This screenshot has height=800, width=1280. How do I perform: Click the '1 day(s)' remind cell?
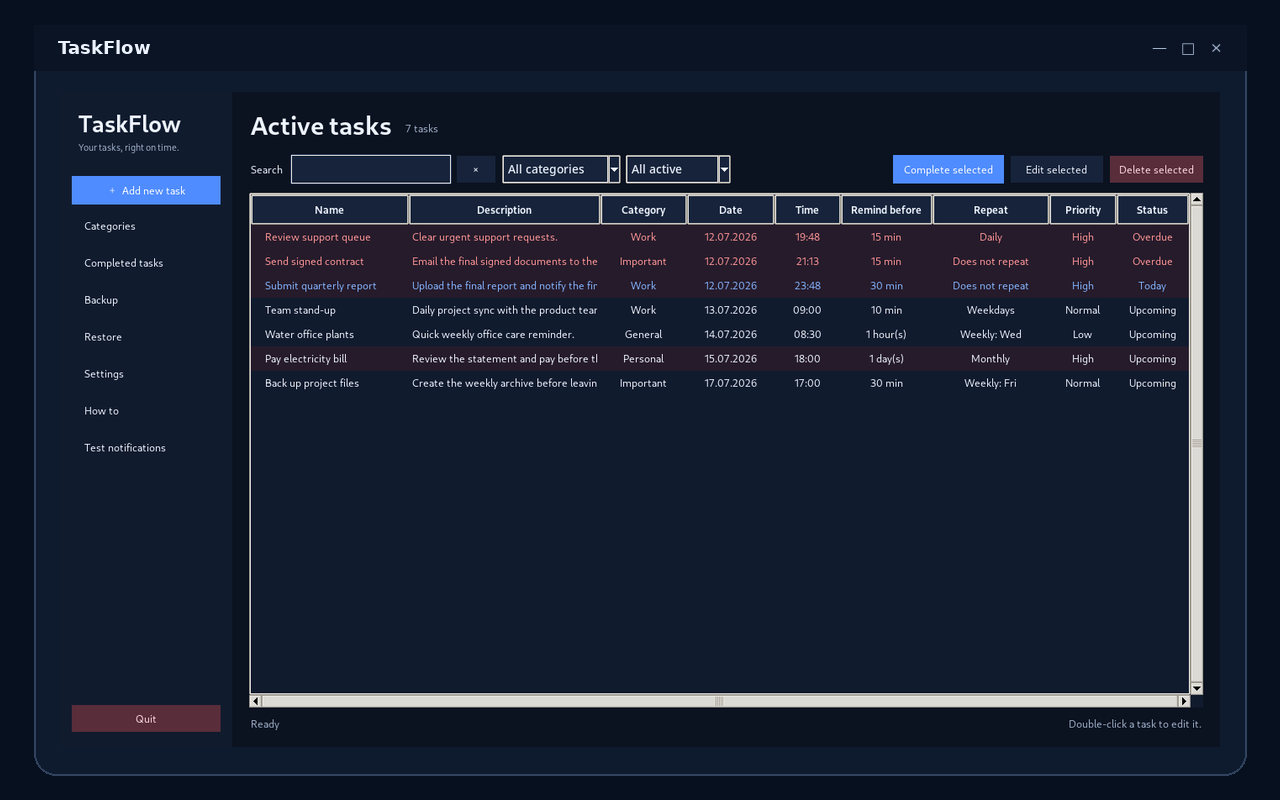[x=886, y=359]
